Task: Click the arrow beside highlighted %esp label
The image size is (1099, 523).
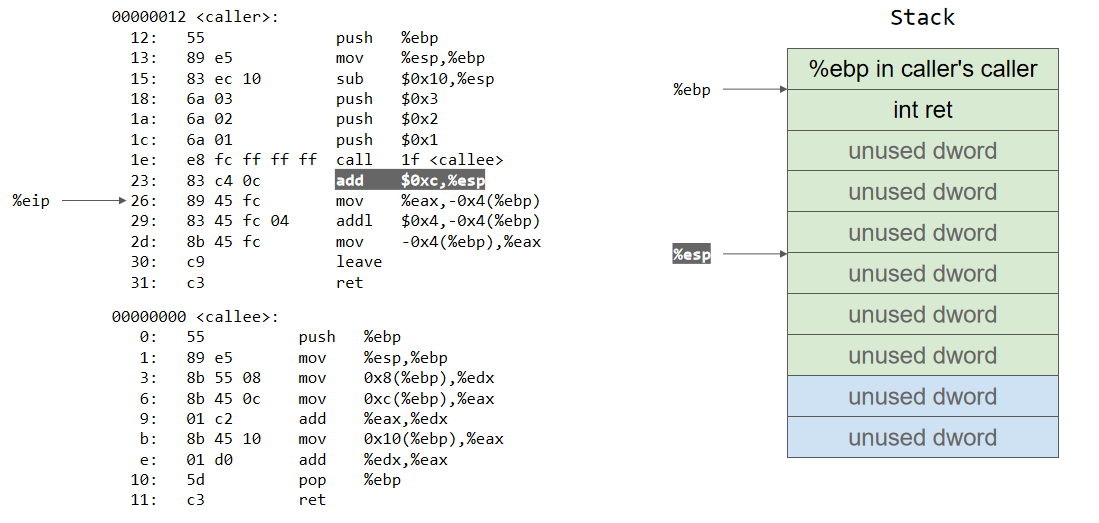Action: [x=754, y=254]
